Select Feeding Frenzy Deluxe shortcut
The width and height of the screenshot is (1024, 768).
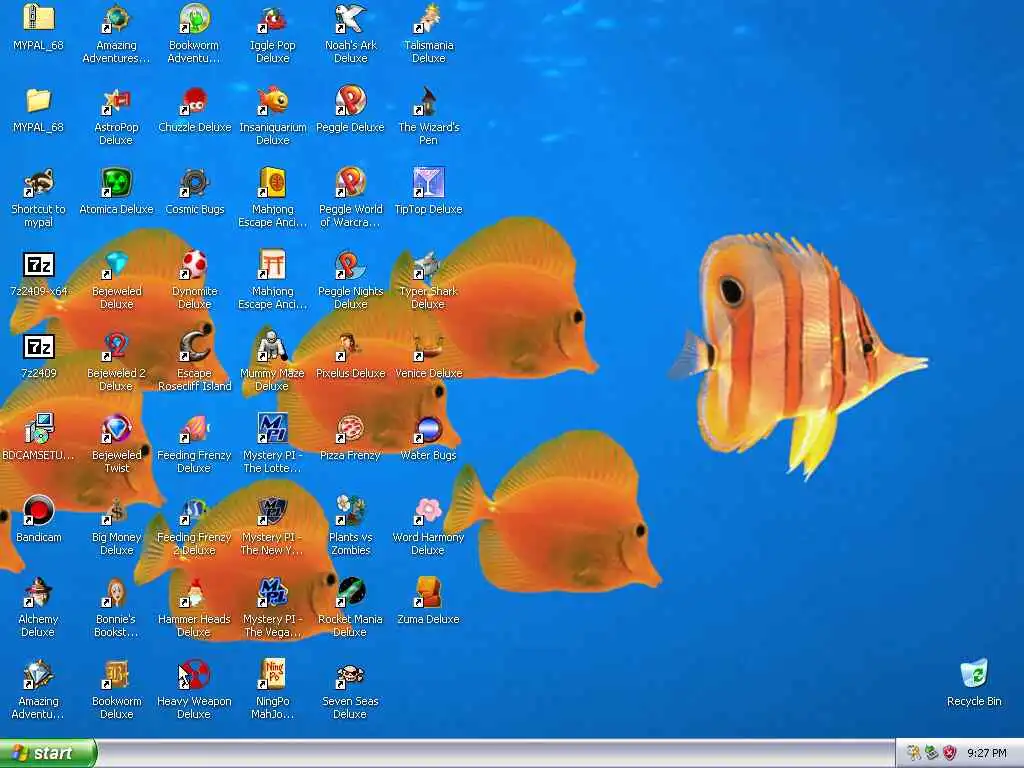pos(194,428)
